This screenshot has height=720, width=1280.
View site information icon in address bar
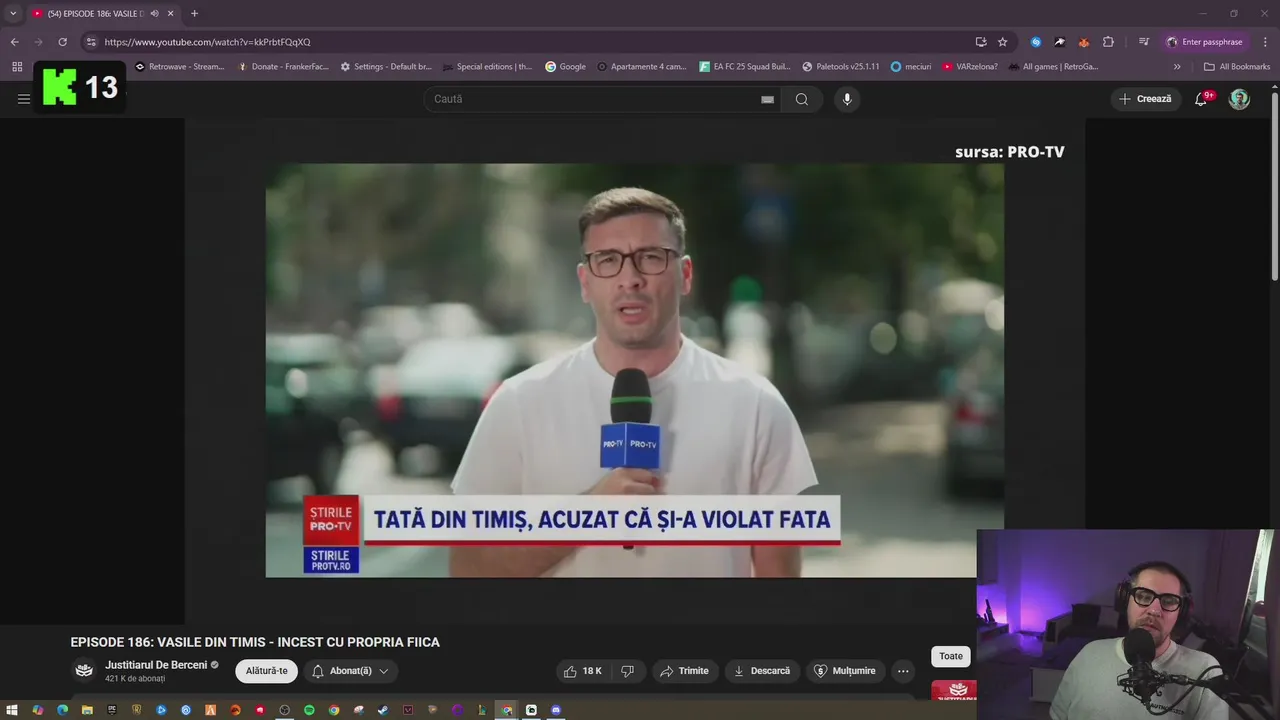[90, 42]
